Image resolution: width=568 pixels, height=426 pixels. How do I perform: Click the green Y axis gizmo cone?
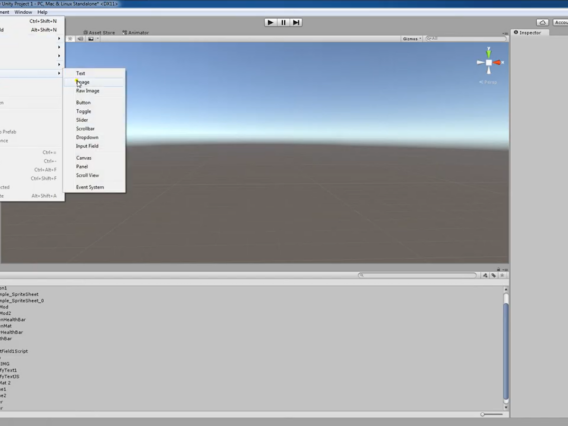pyautogui.click(x=489, y=53)
